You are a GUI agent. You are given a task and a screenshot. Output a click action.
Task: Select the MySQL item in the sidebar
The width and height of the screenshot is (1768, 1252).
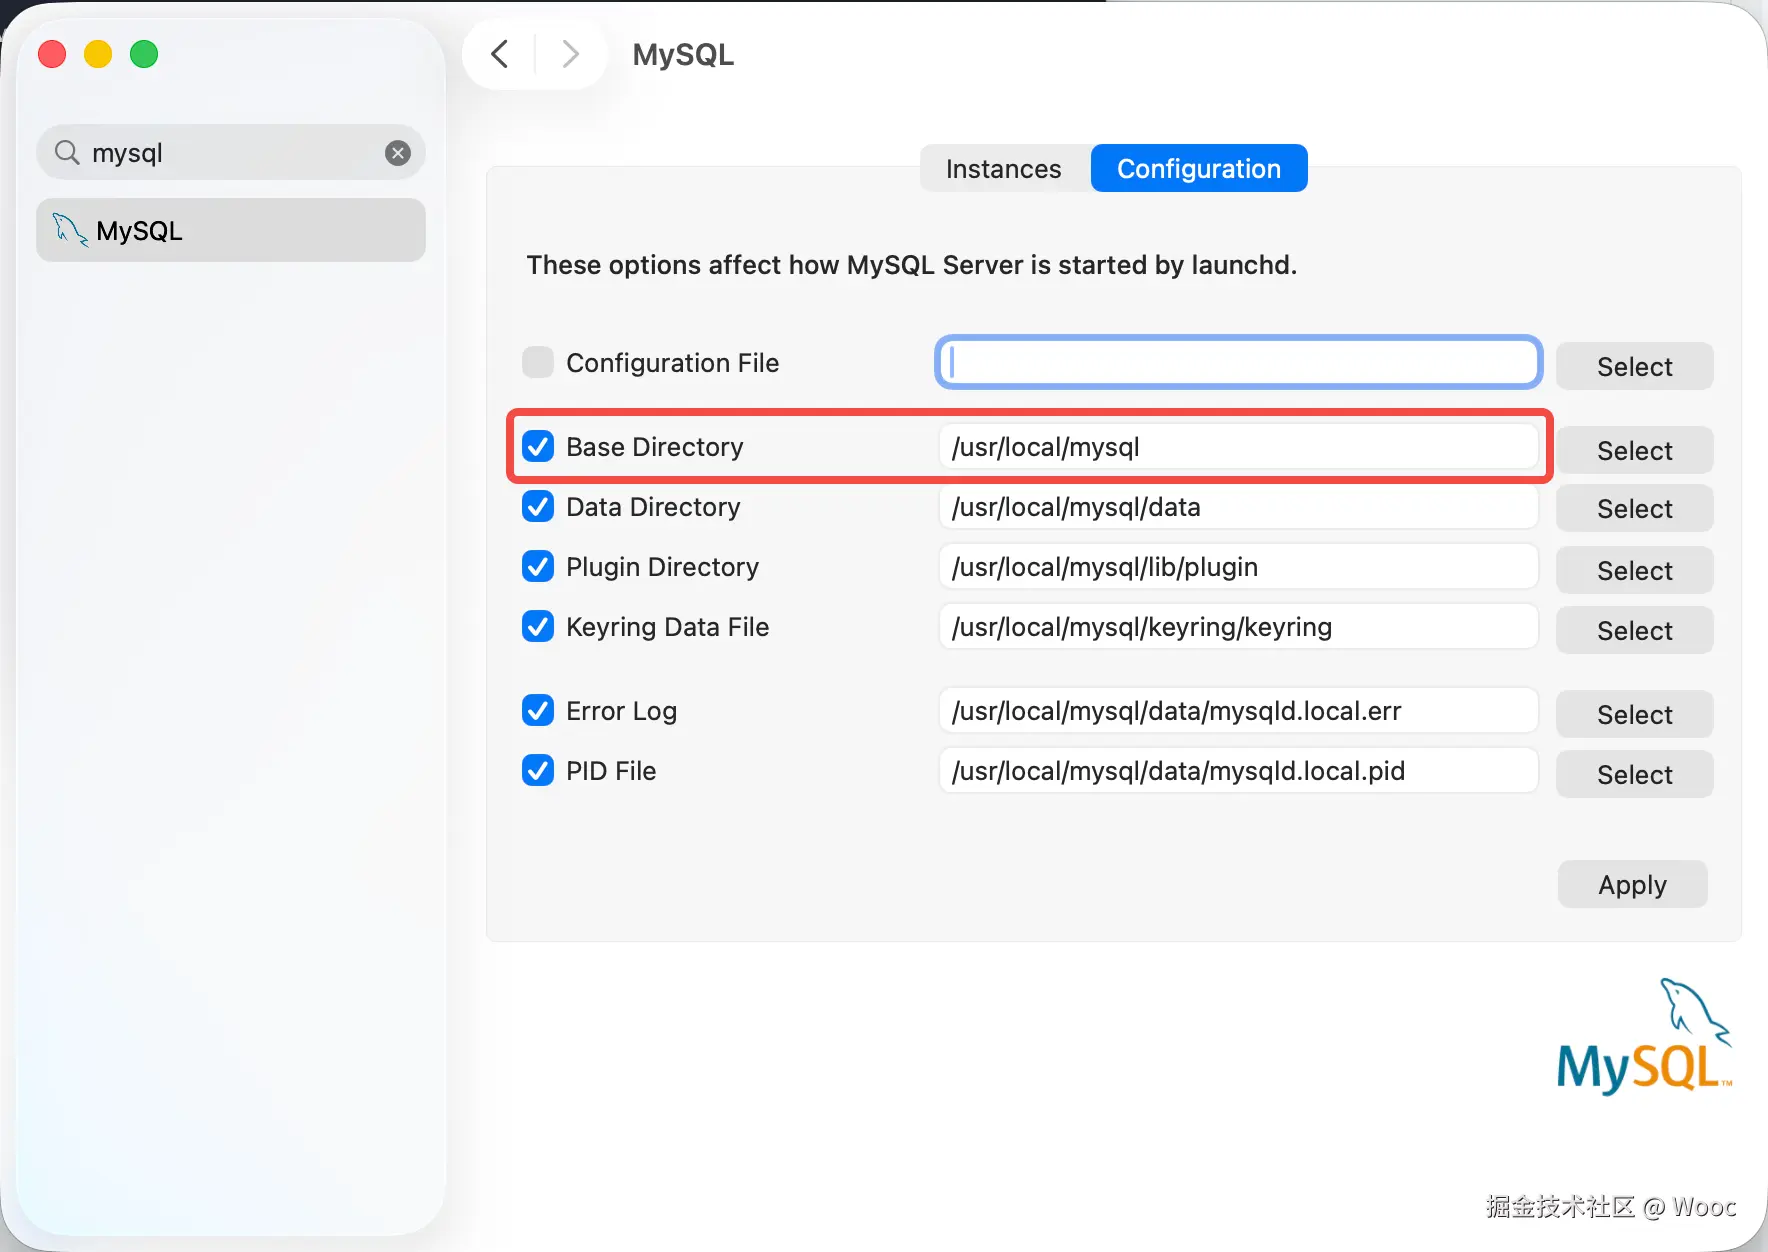click(231, 230)
